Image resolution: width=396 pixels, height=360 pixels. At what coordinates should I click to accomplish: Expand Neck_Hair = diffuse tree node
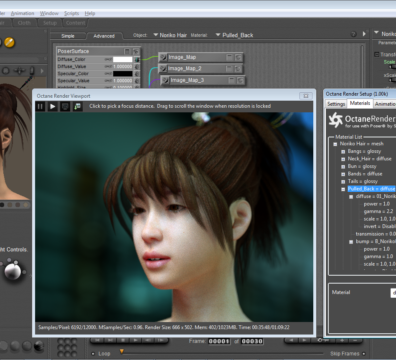point(343,159)
